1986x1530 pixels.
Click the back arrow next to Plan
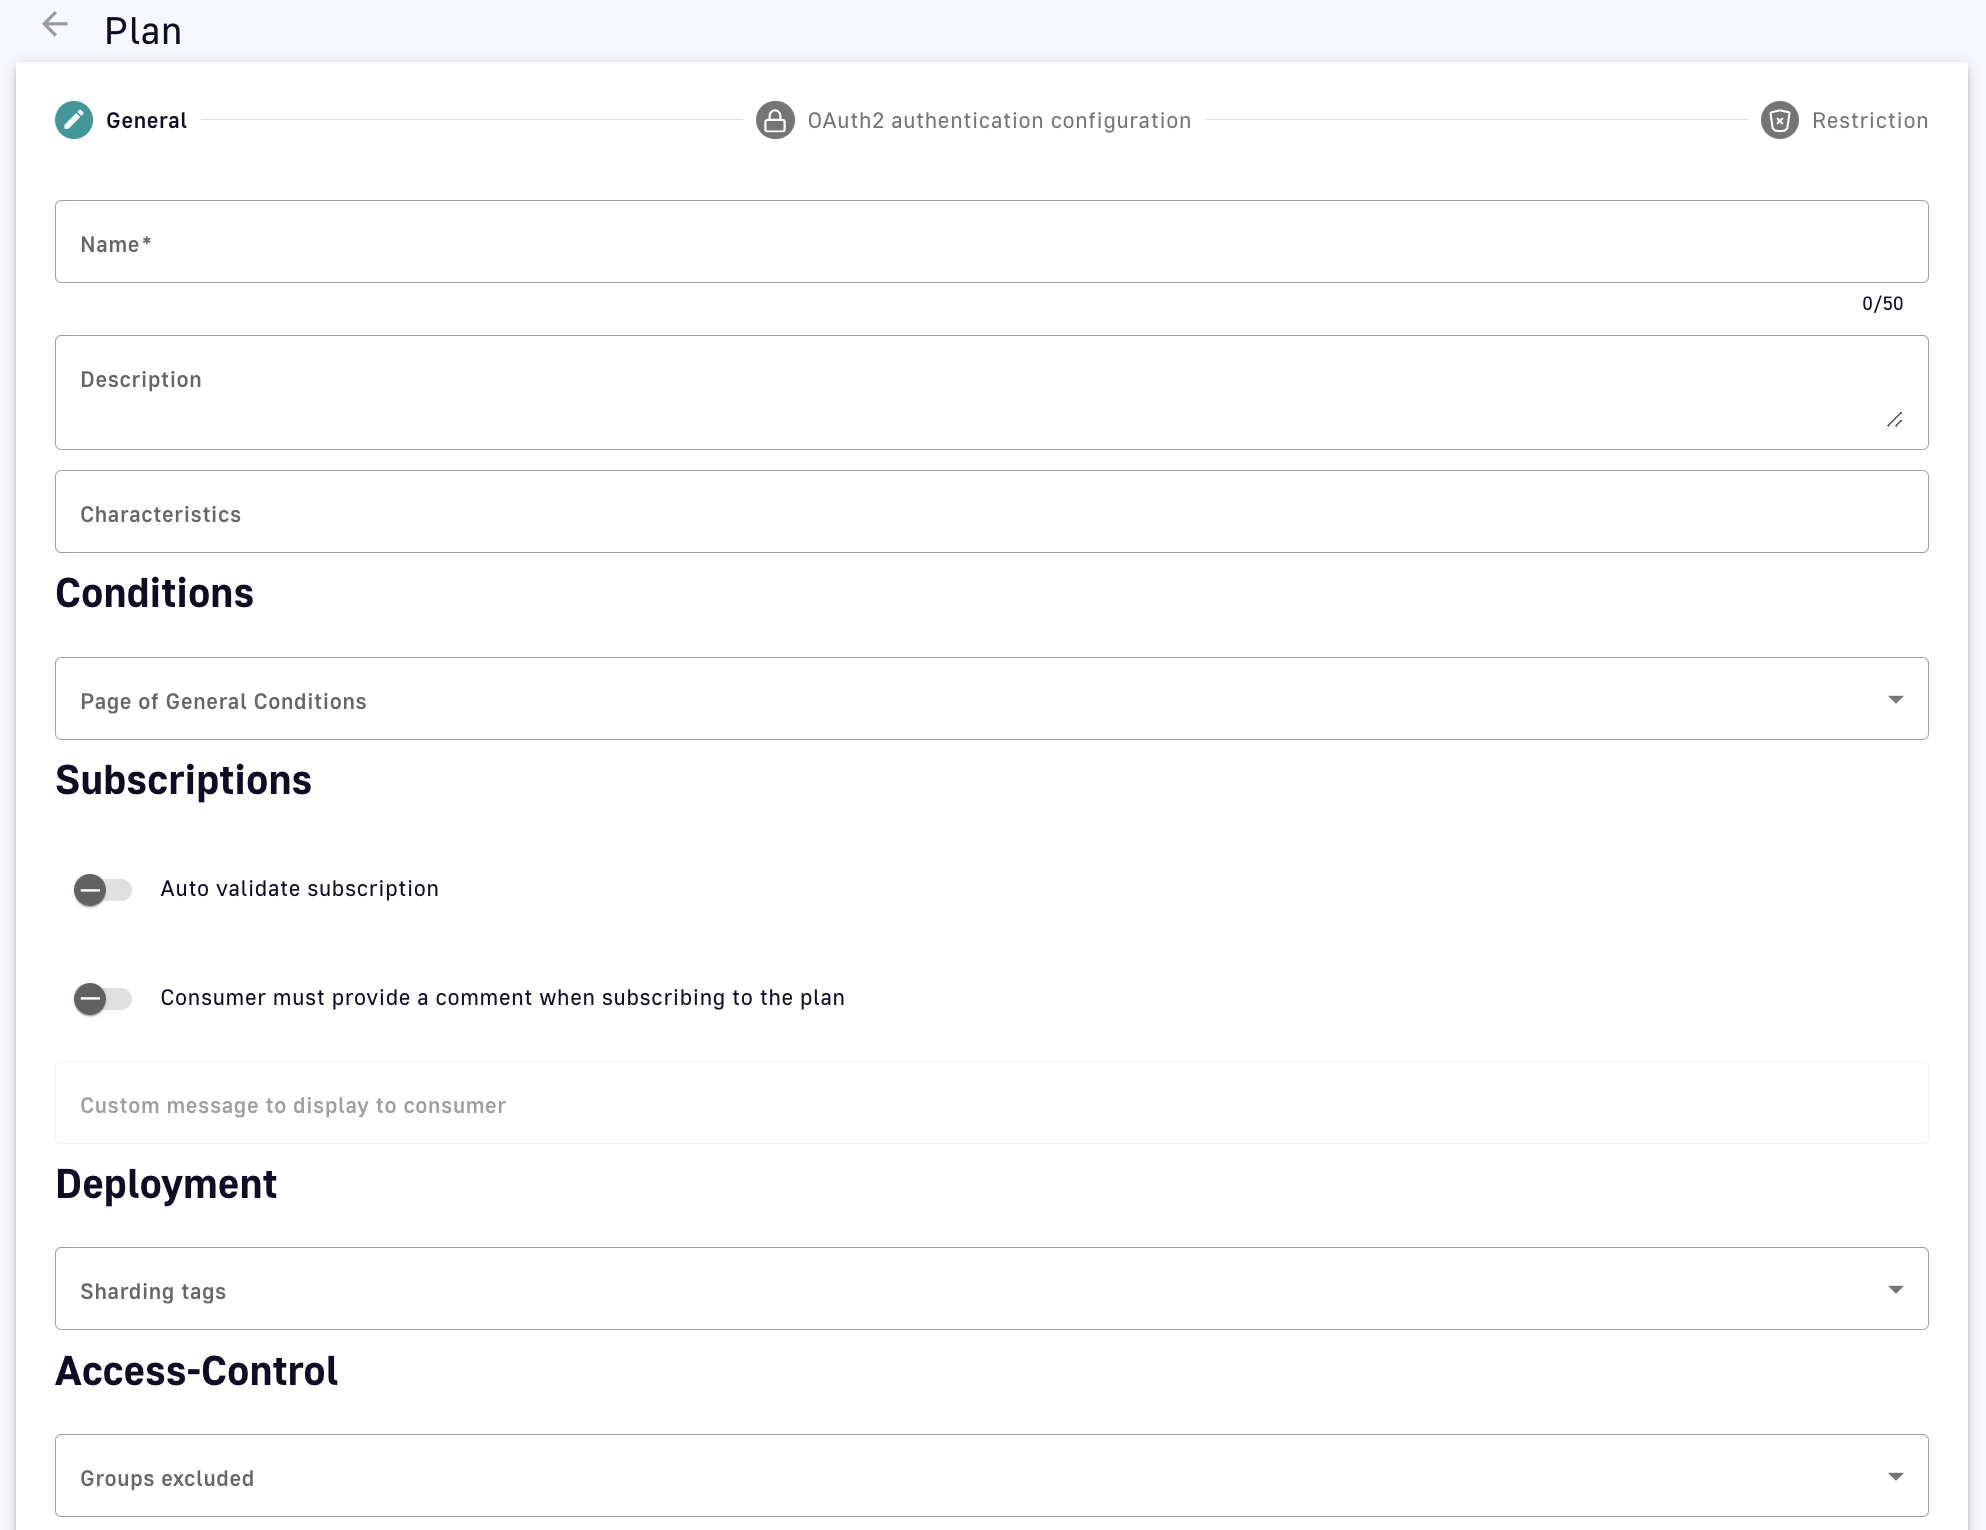pyautogui.click(x=55, y=26)
